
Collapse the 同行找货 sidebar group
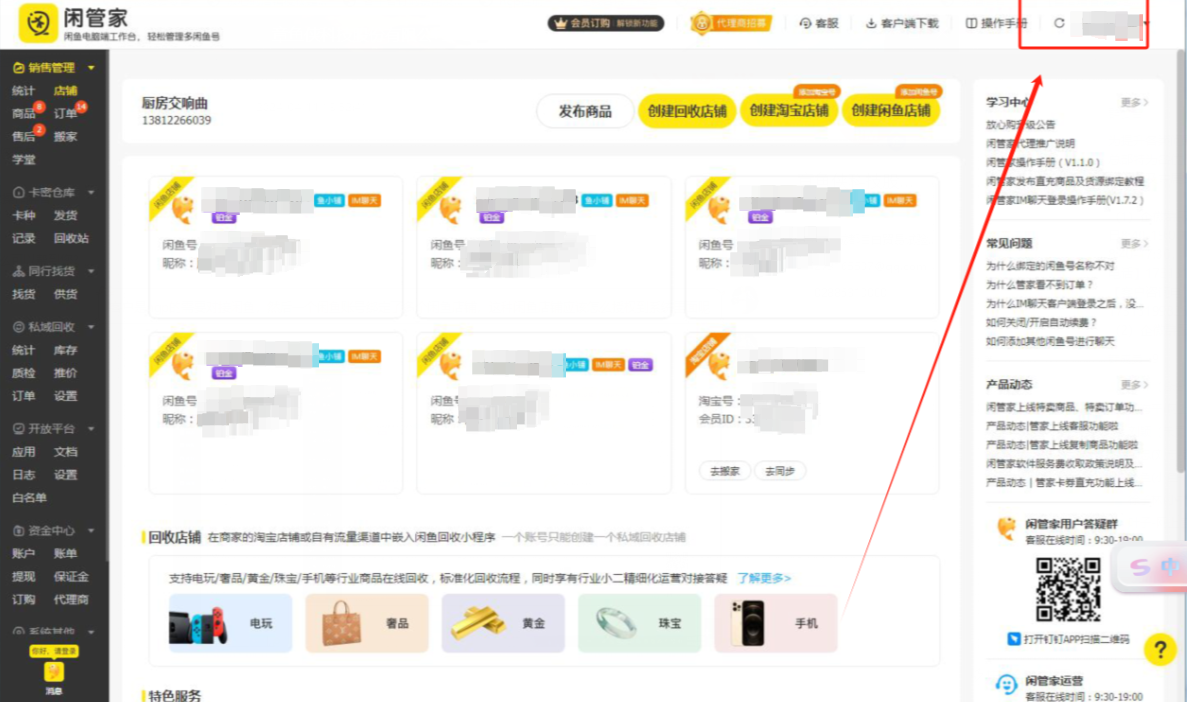pos(91,271)
